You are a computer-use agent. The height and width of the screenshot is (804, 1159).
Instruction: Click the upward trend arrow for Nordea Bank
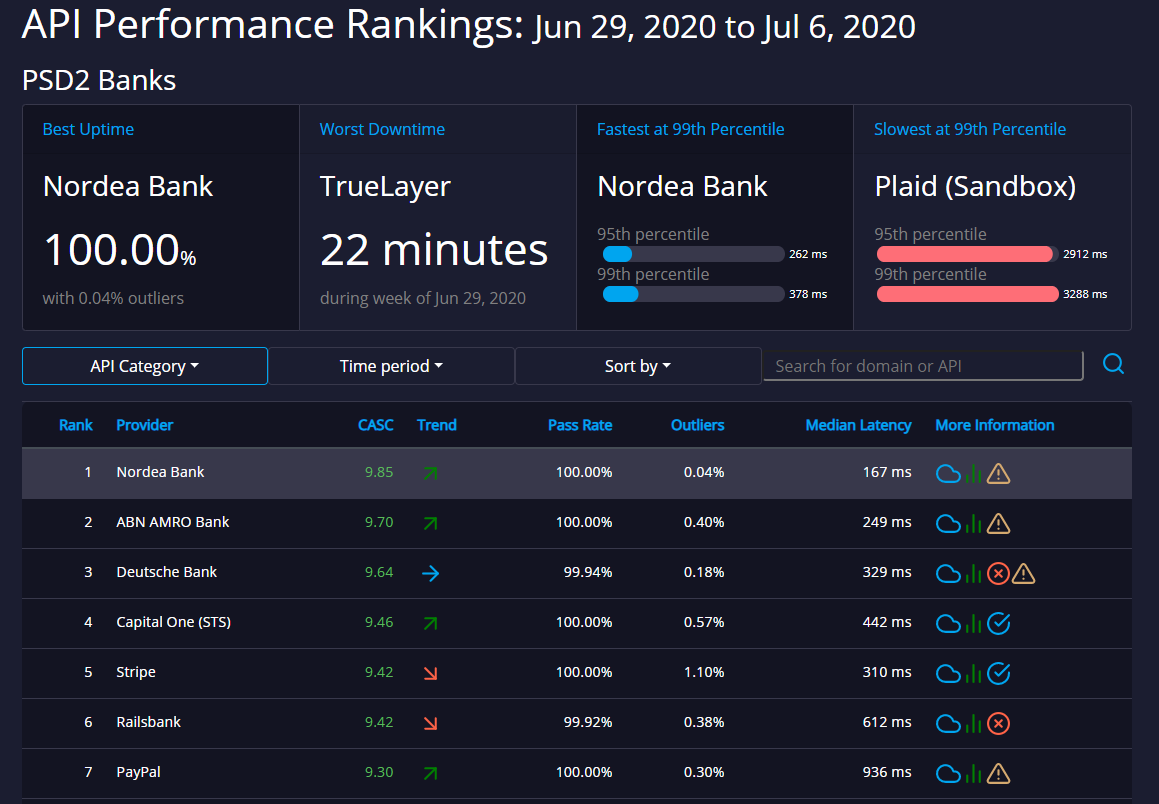point(430,473)
